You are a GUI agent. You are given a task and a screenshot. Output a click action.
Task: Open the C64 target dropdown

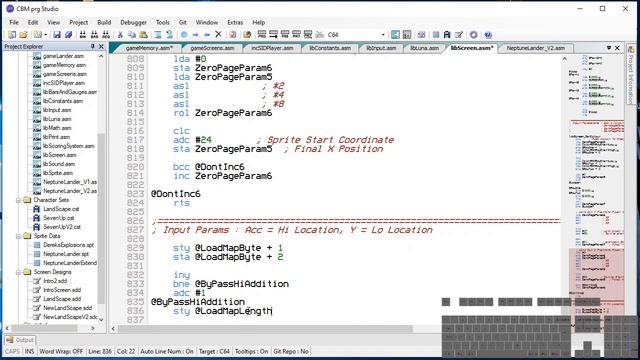click(383, 35)
